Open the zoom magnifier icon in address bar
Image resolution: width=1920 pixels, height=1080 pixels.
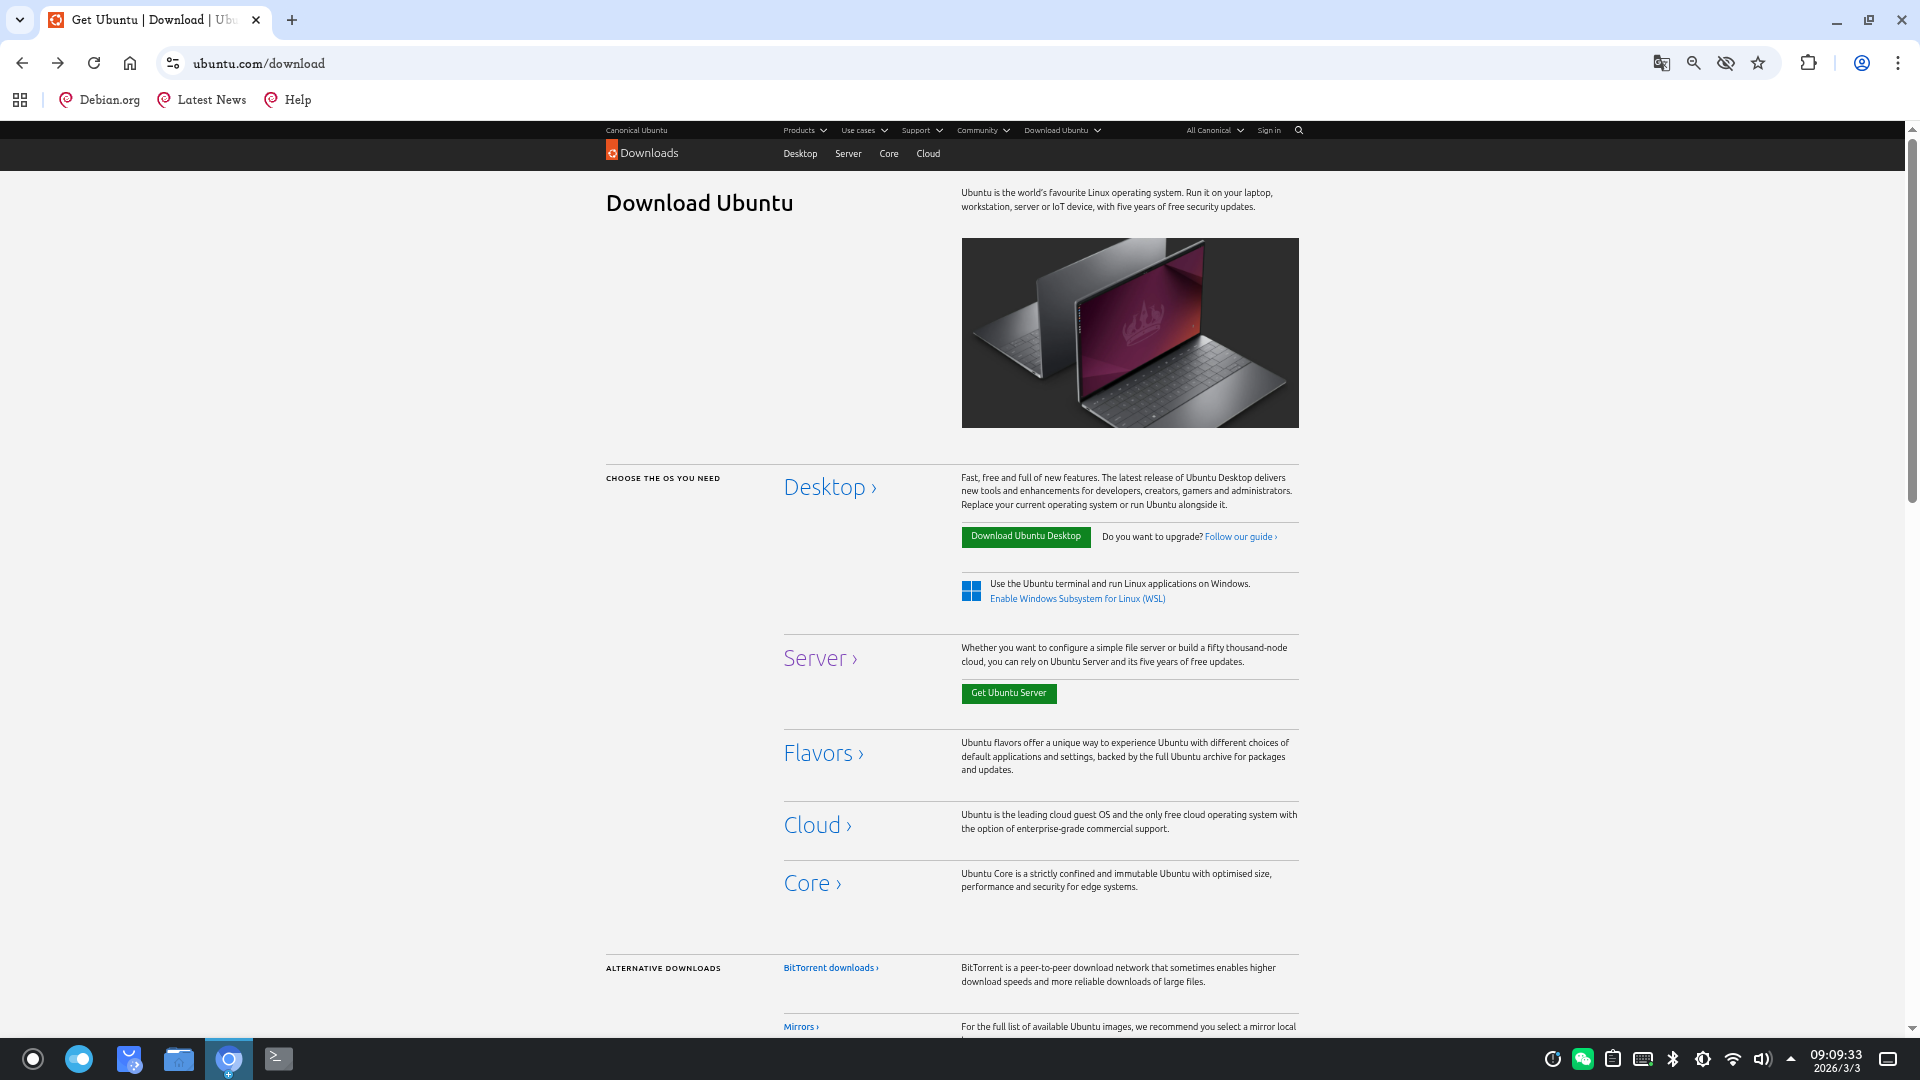pyautogui.click(x=1693, y=63)
